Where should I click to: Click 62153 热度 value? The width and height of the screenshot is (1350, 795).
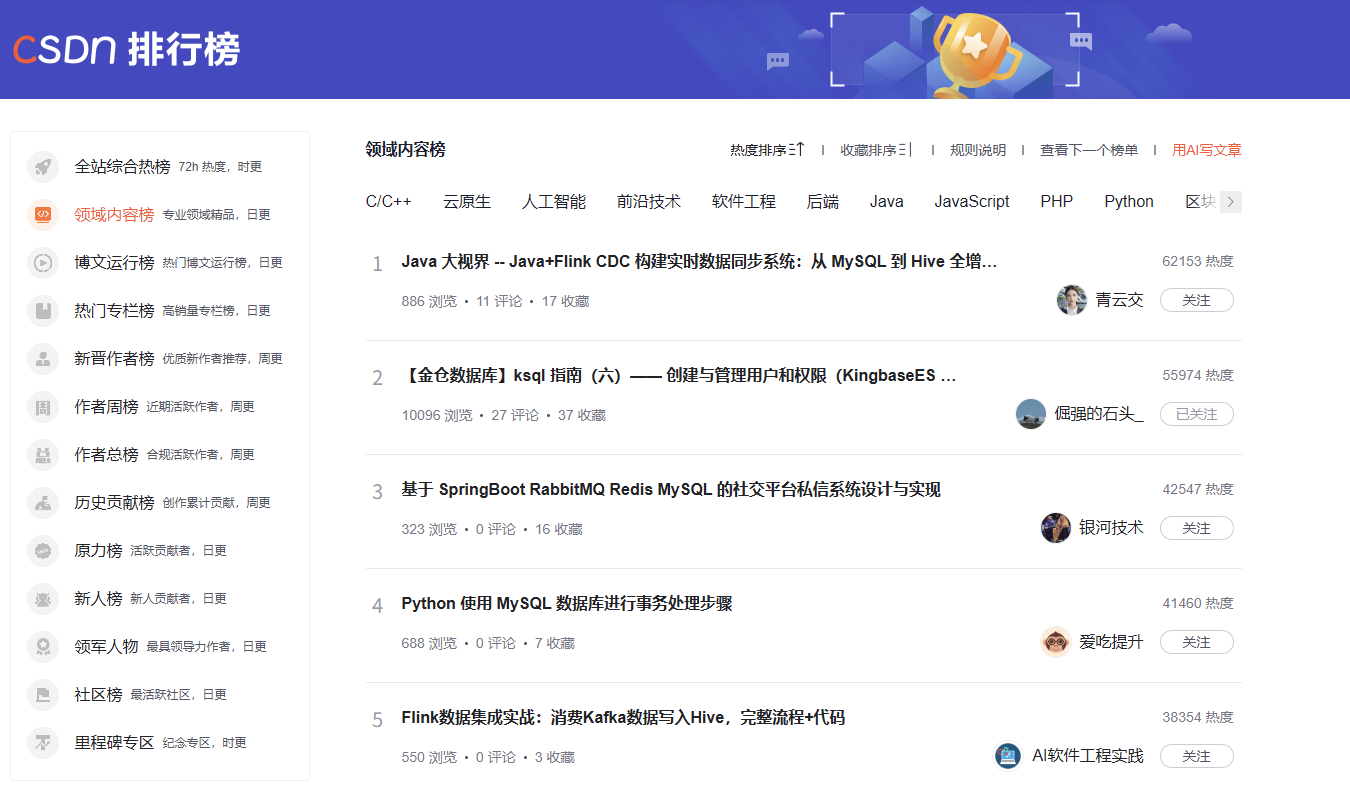click(1198, 262)
